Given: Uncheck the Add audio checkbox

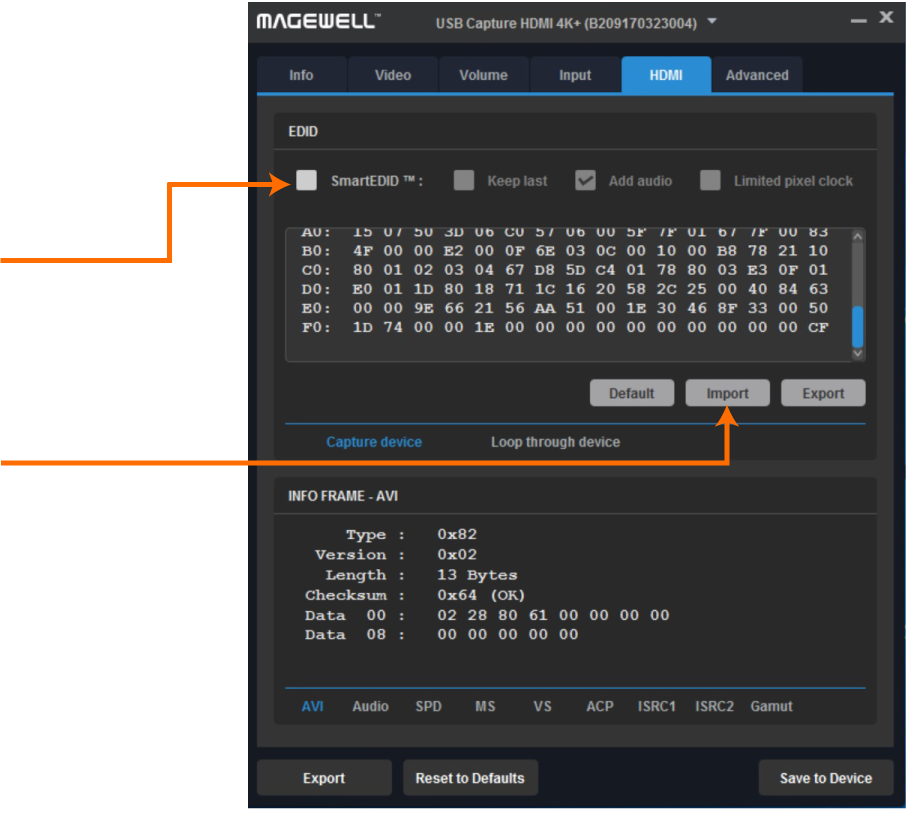Looking at the screenshot, I should (x=586, y=180).
